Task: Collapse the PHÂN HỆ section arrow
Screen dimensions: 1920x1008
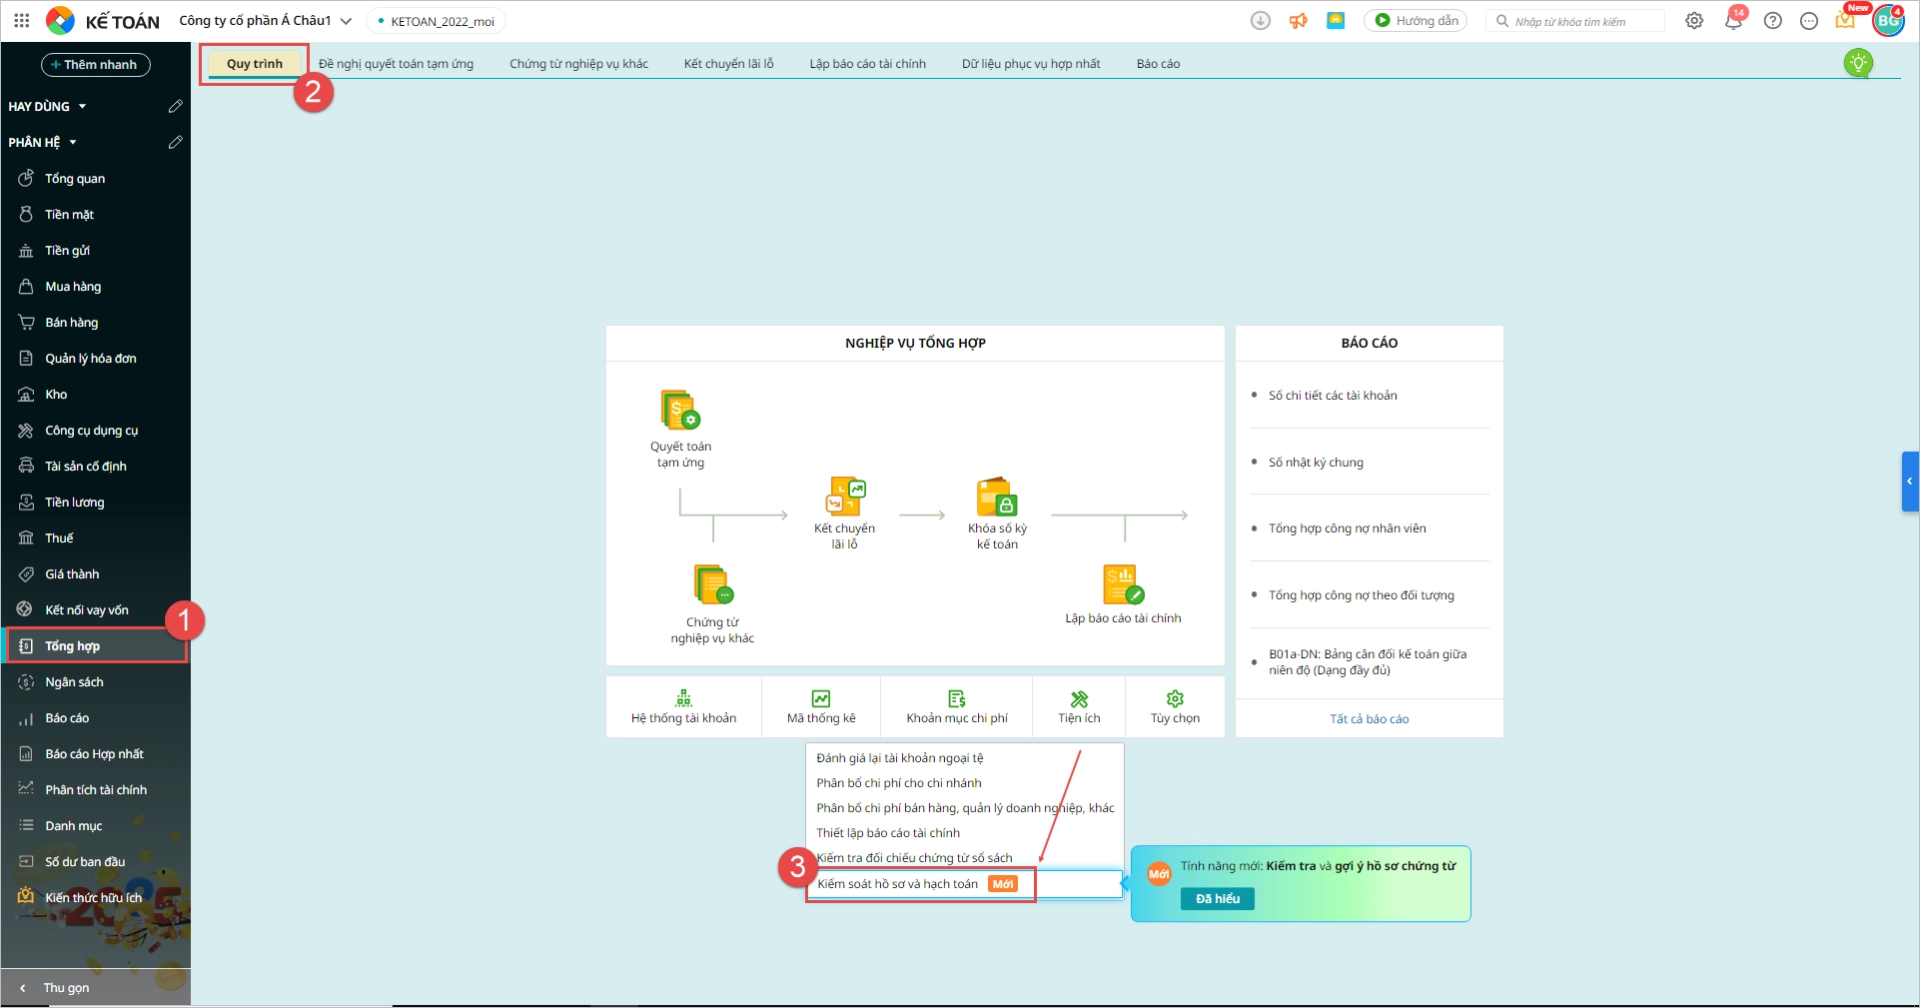Action: pos(72,142)
